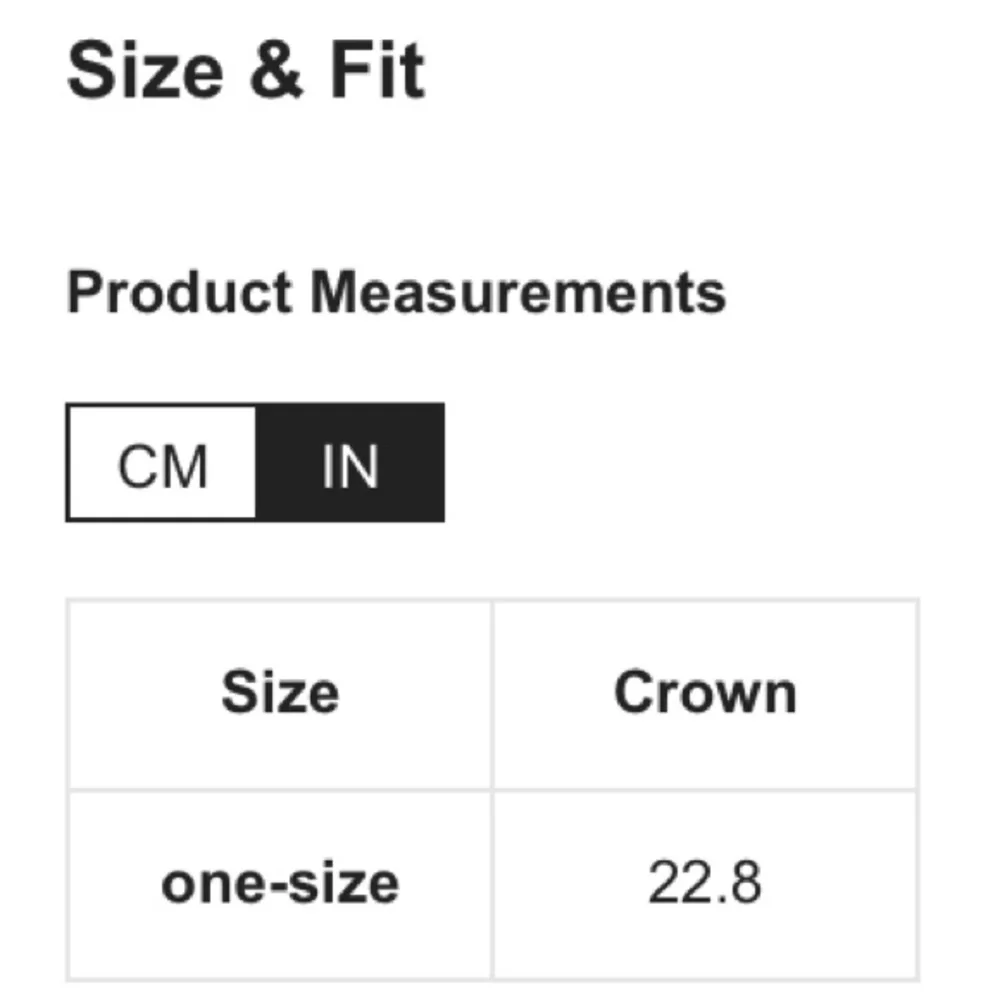This screenshot has width=1000, height=1000.
Task: Click the one-size row label
Action: (x=280, y=883)
